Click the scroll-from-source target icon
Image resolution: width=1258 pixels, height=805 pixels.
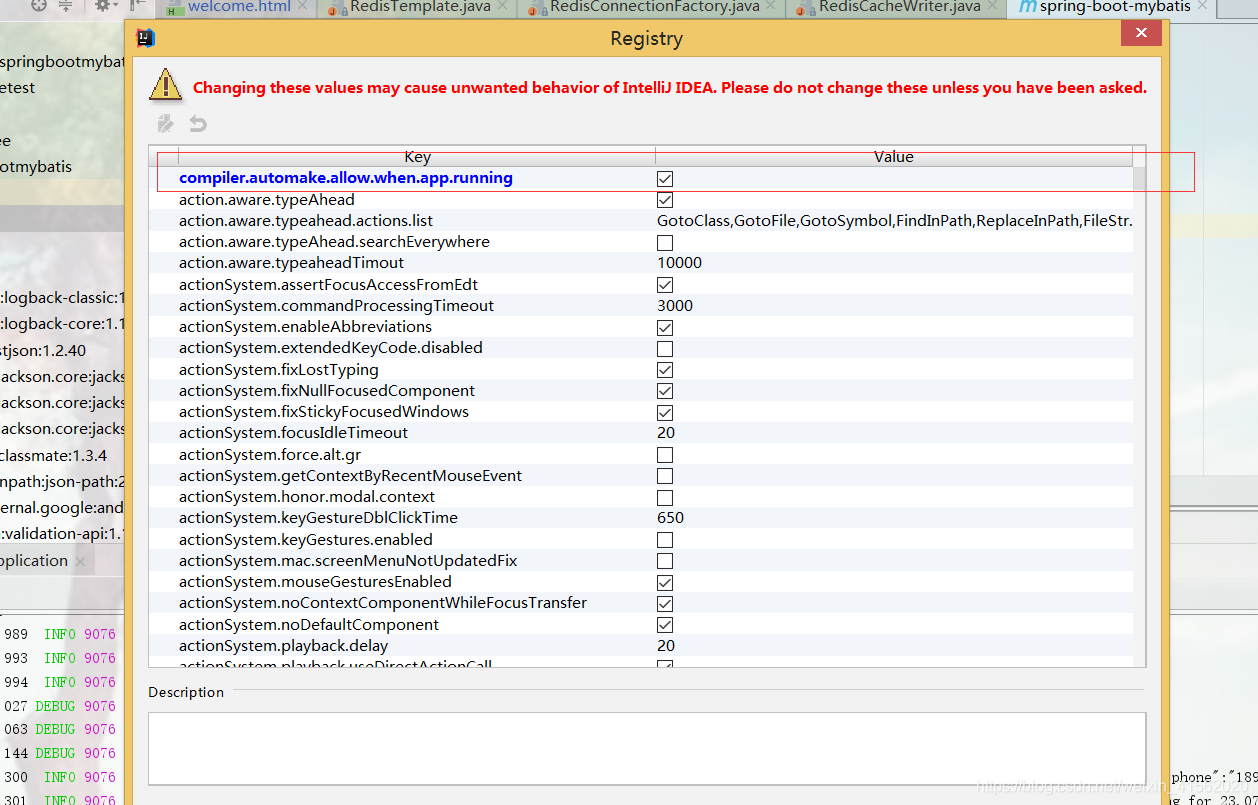coord(39,6)
